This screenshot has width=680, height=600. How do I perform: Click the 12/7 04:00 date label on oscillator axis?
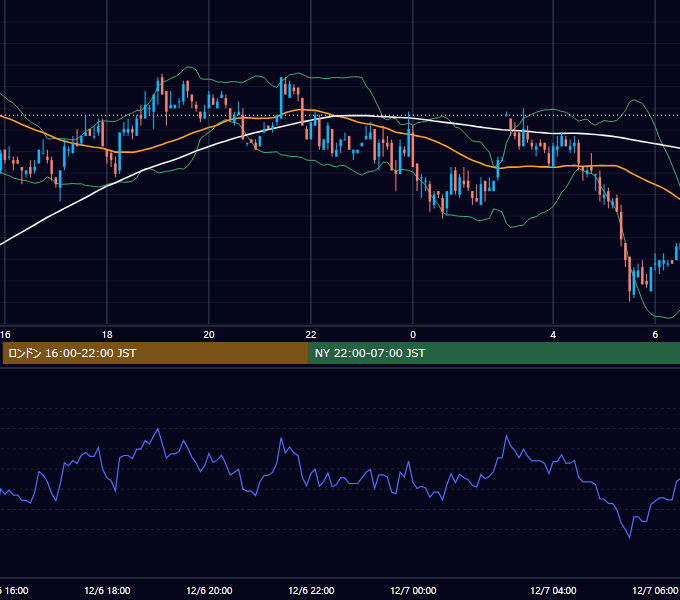click(x=553, y=590)
